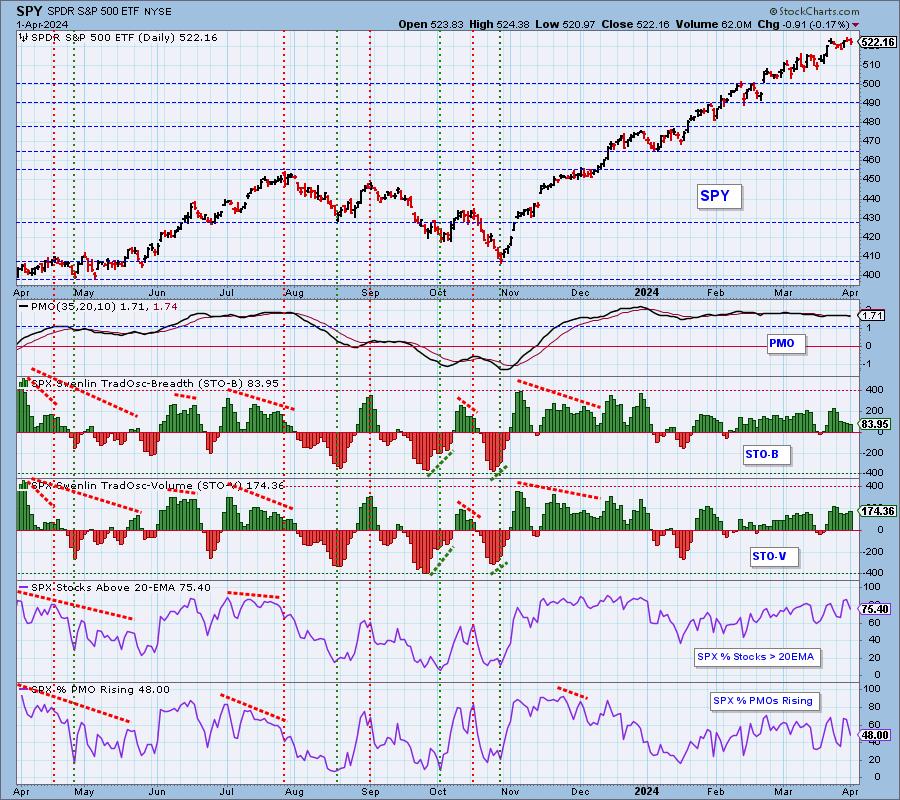This screenshot has height=800, width=900.
Task: Click the red down-arrow change indicator
Action: point(856,25)
